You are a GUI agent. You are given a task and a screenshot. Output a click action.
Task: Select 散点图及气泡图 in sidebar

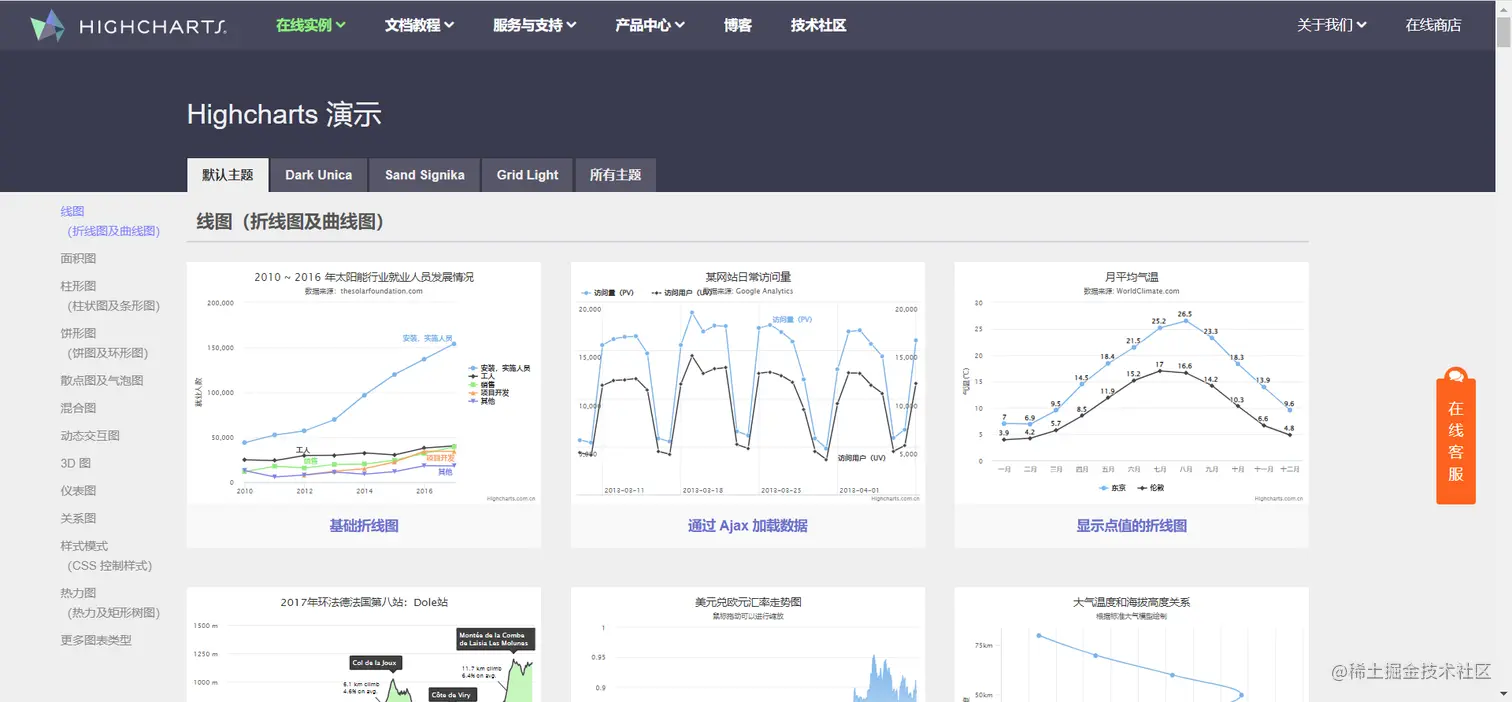click(x=102, y=381)
